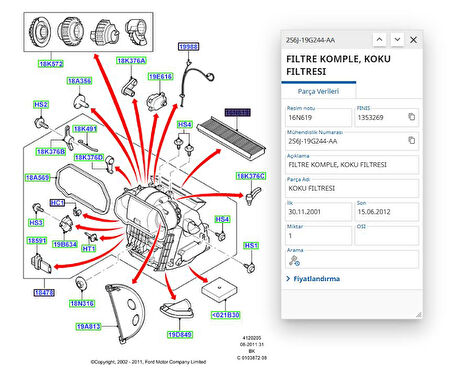Screen dimensions: 452x377
Task: Select the 19D849 part label
Action: (x=180, y=334)
